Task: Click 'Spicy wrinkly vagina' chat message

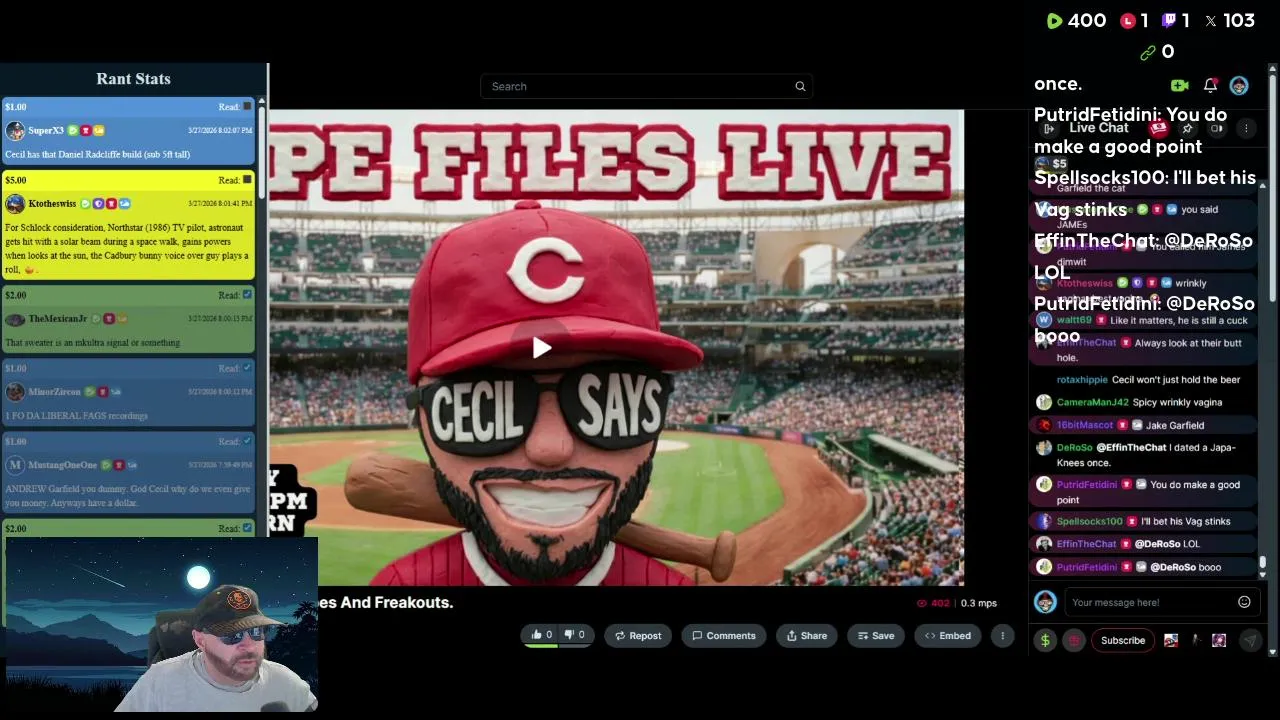Action: pos(1177,402)
